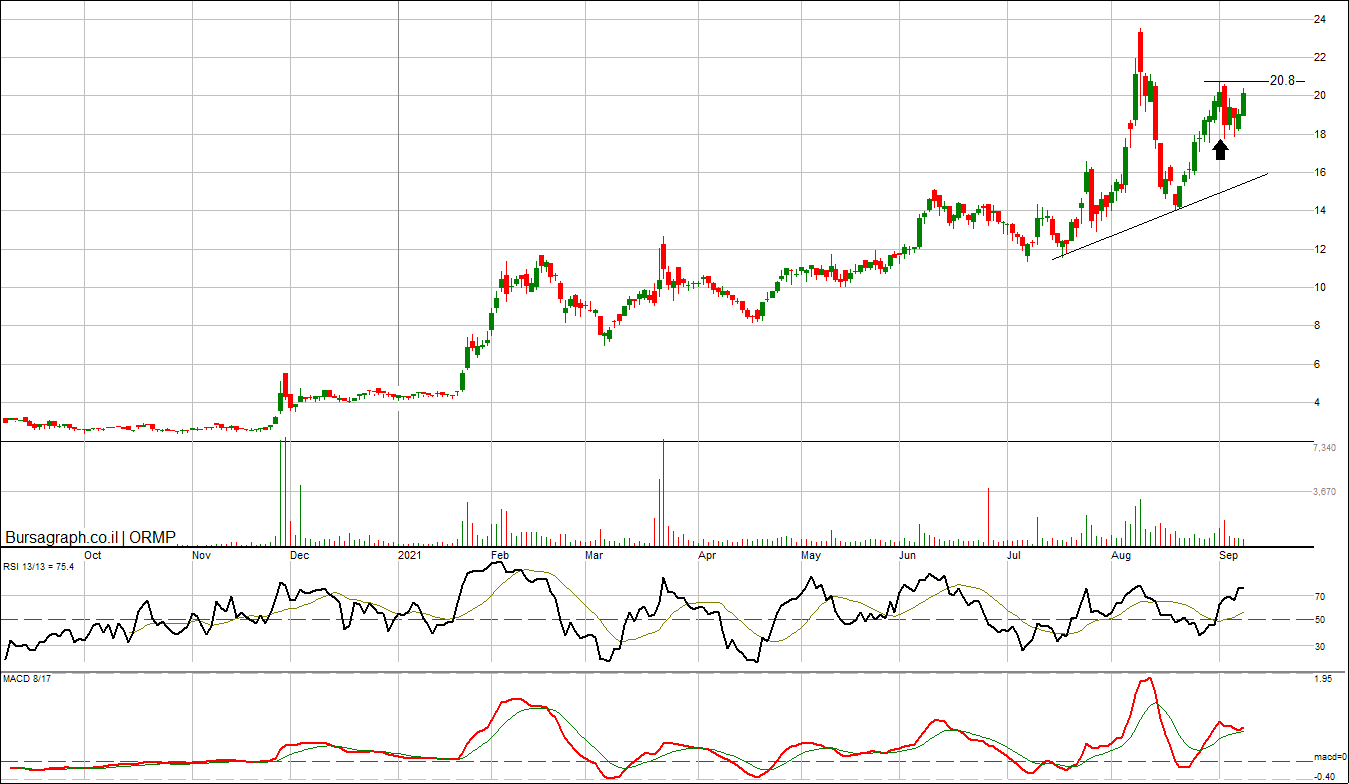
Task: Click the black up arrow annotation
Action: point(1219,150)
